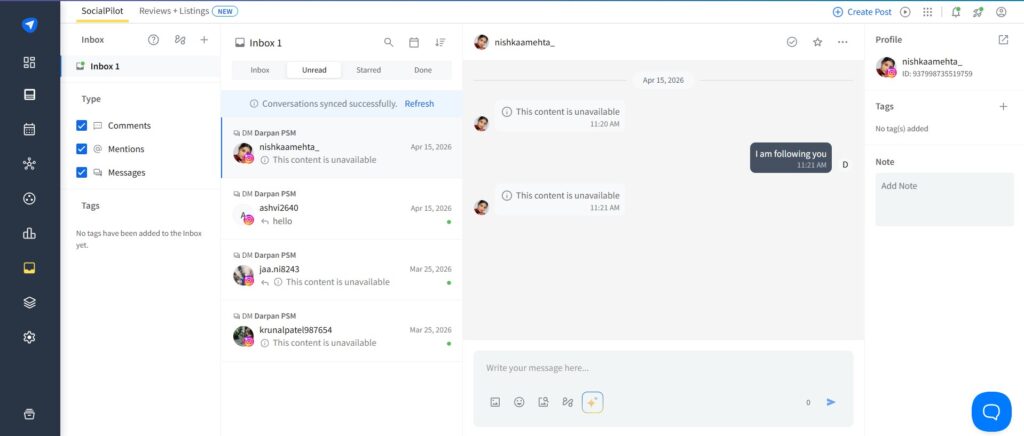Open the Posts icon in the left sidebar
1024x436 pixels.
pos(29,95)
